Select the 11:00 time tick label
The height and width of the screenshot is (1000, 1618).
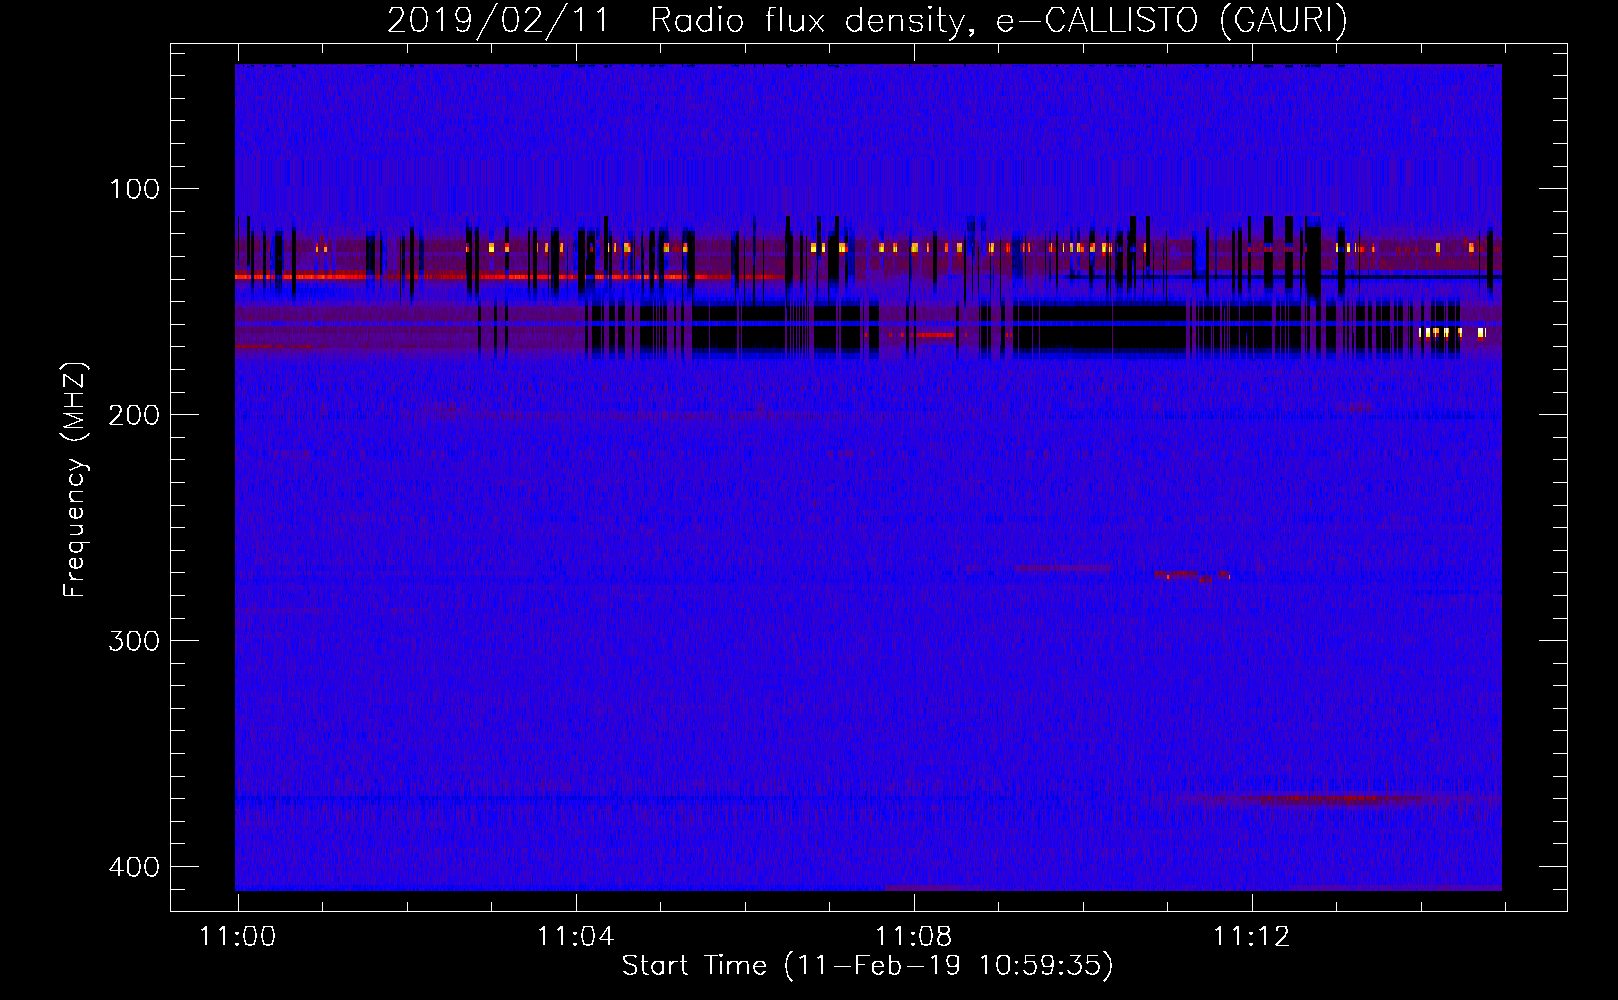(x=237, y=937)
